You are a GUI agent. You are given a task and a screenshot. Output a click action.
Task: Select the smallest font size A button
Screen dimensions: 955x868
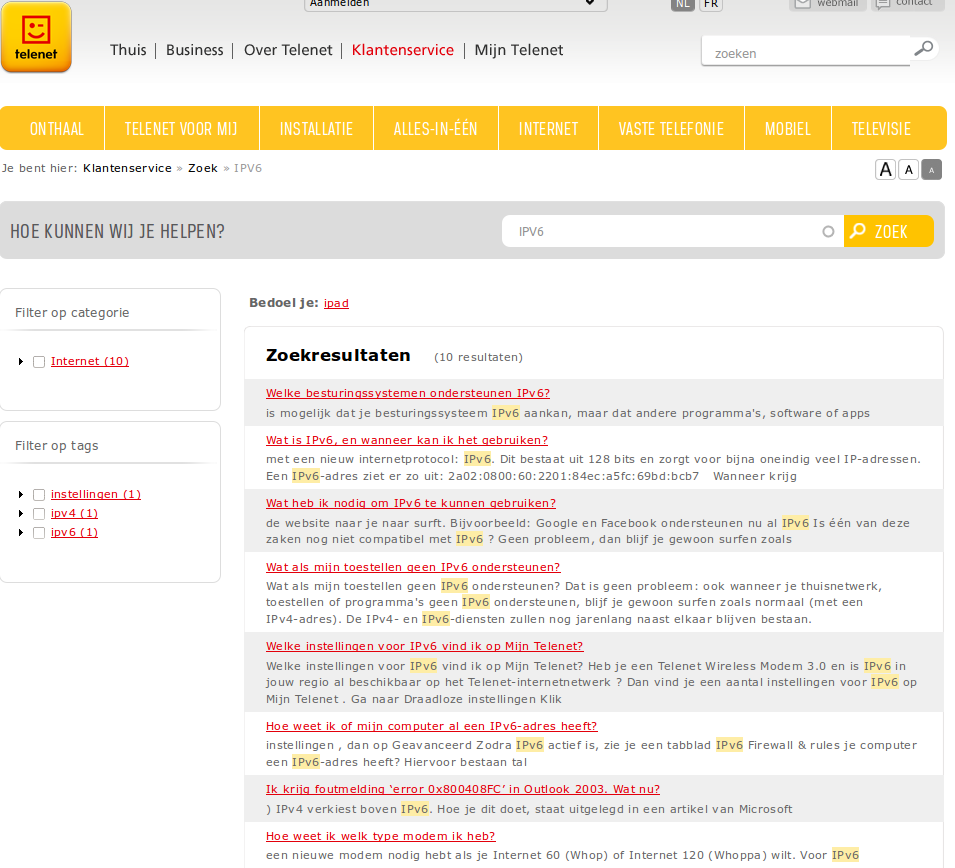(931, 169)
